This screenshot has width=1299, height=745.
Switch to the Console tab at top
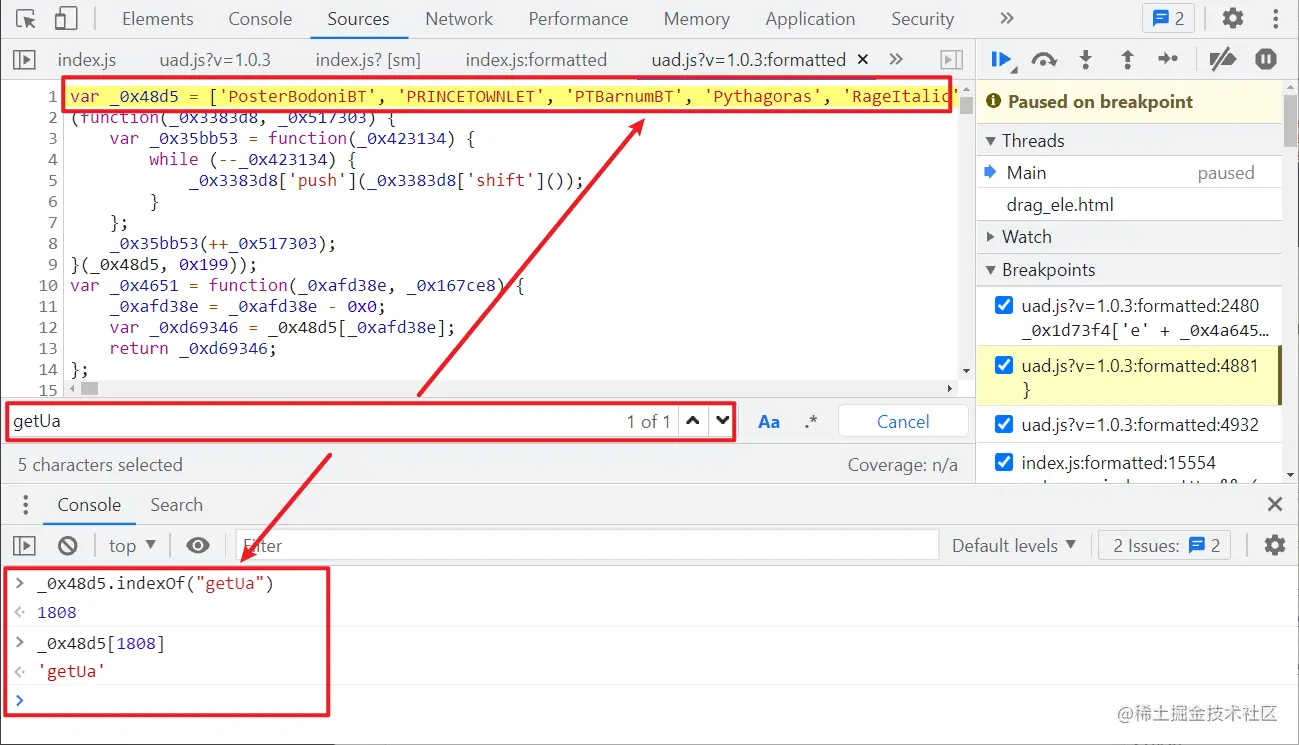tap(260, 19)
